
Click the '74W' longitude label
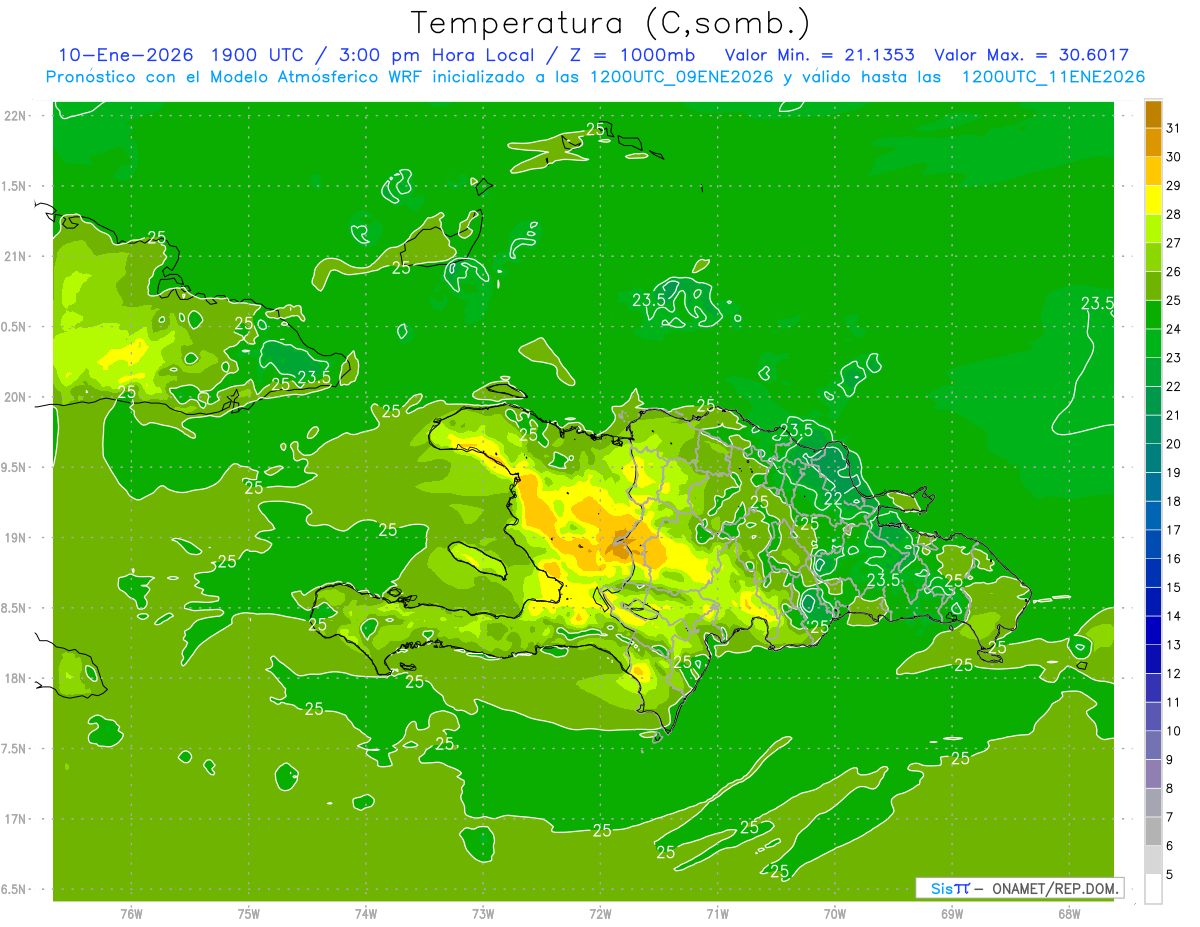(x=366, y=914)
